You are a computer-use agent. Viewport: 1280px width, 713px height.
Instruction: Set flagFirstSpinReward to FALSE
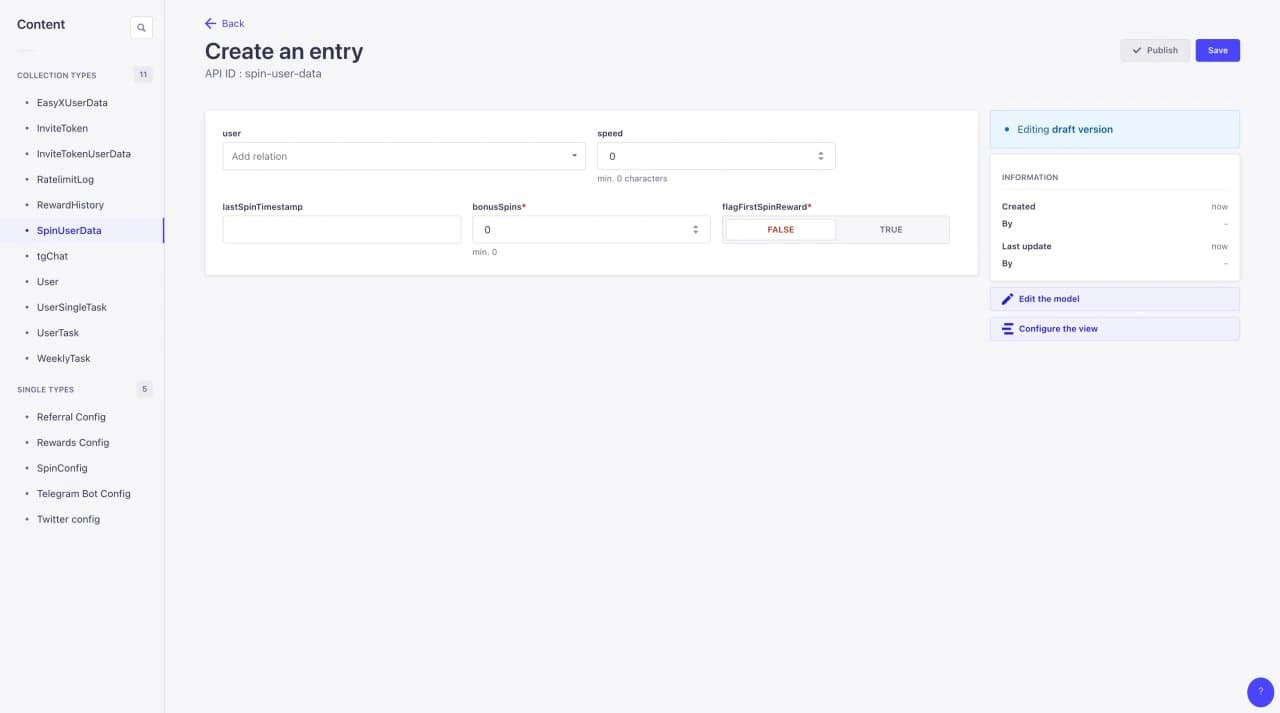(x=780, y=230)
